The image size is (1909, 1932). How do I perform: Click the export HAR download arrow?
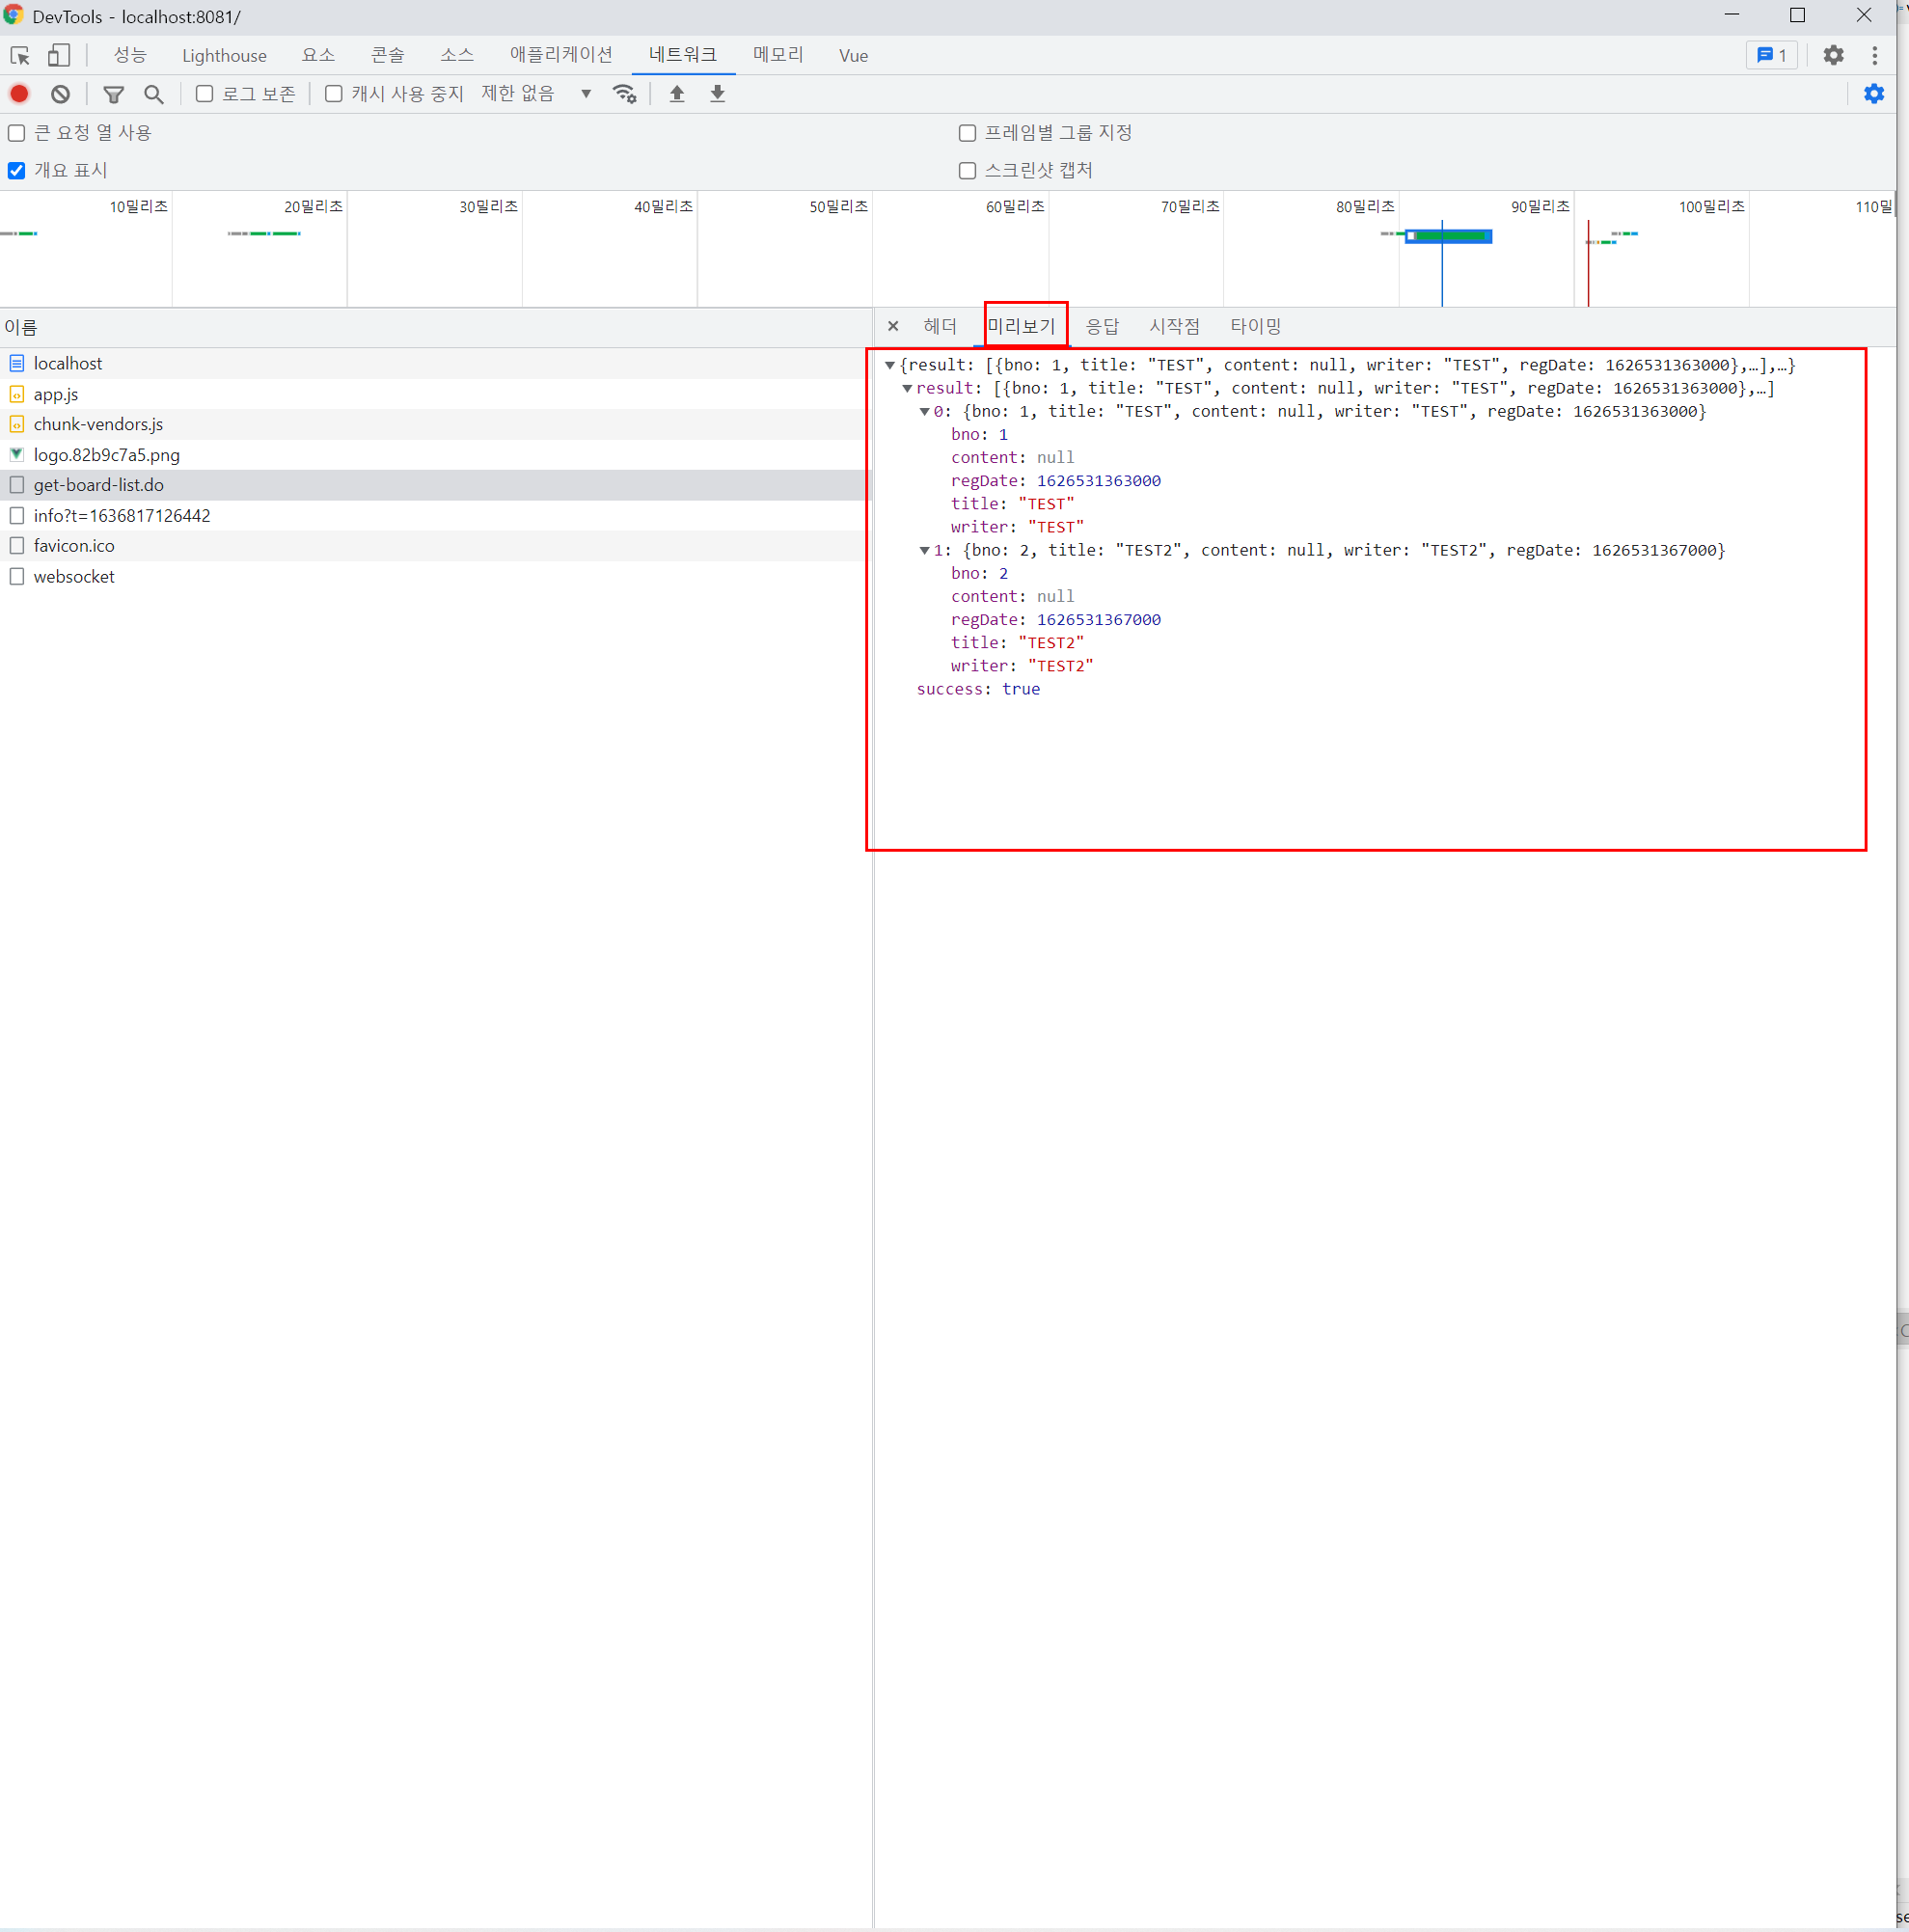tap(717, 94)
